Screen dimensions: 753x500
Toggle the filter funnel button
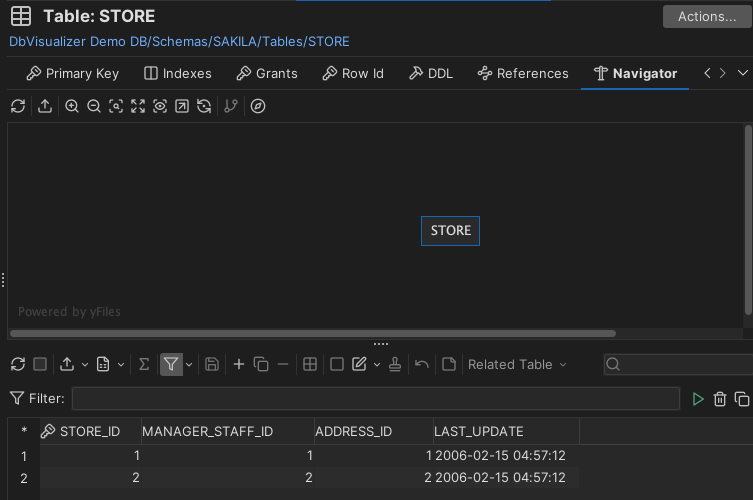pyautogui.click(x=171, y=365)
